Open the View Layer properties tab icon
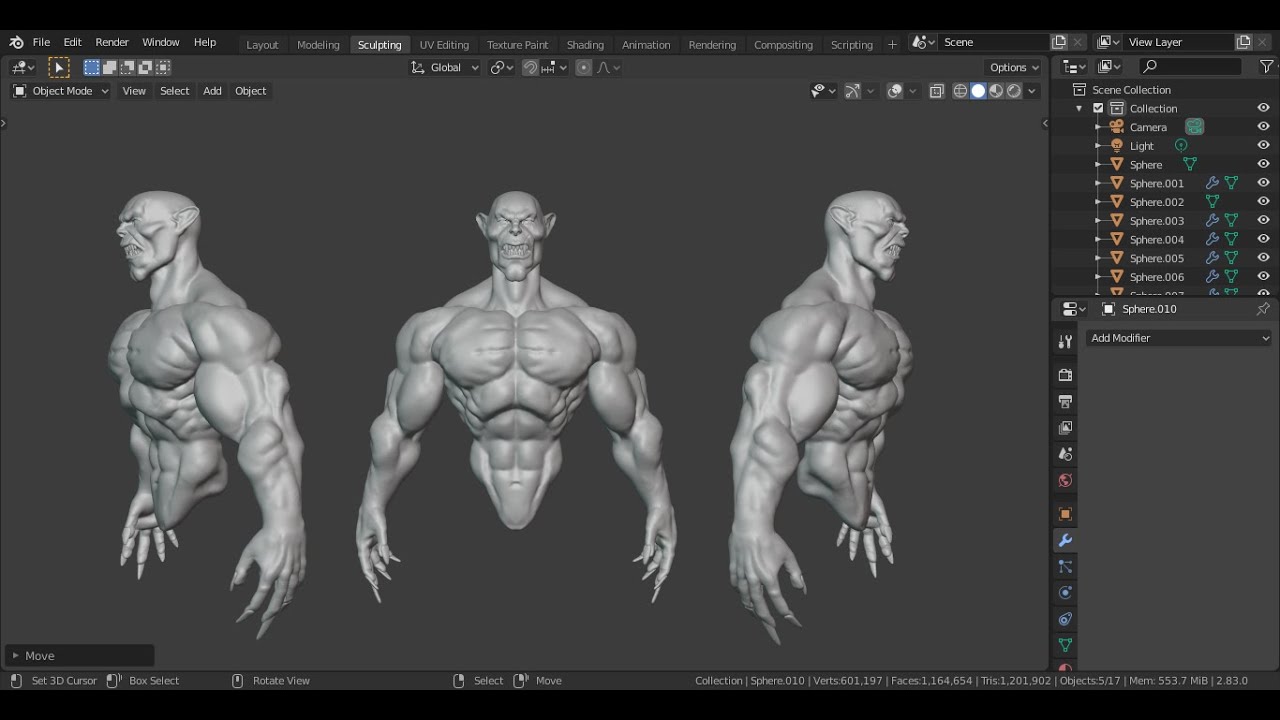Viewport: 1280px width, 720px height. (x=1065, y=427)
